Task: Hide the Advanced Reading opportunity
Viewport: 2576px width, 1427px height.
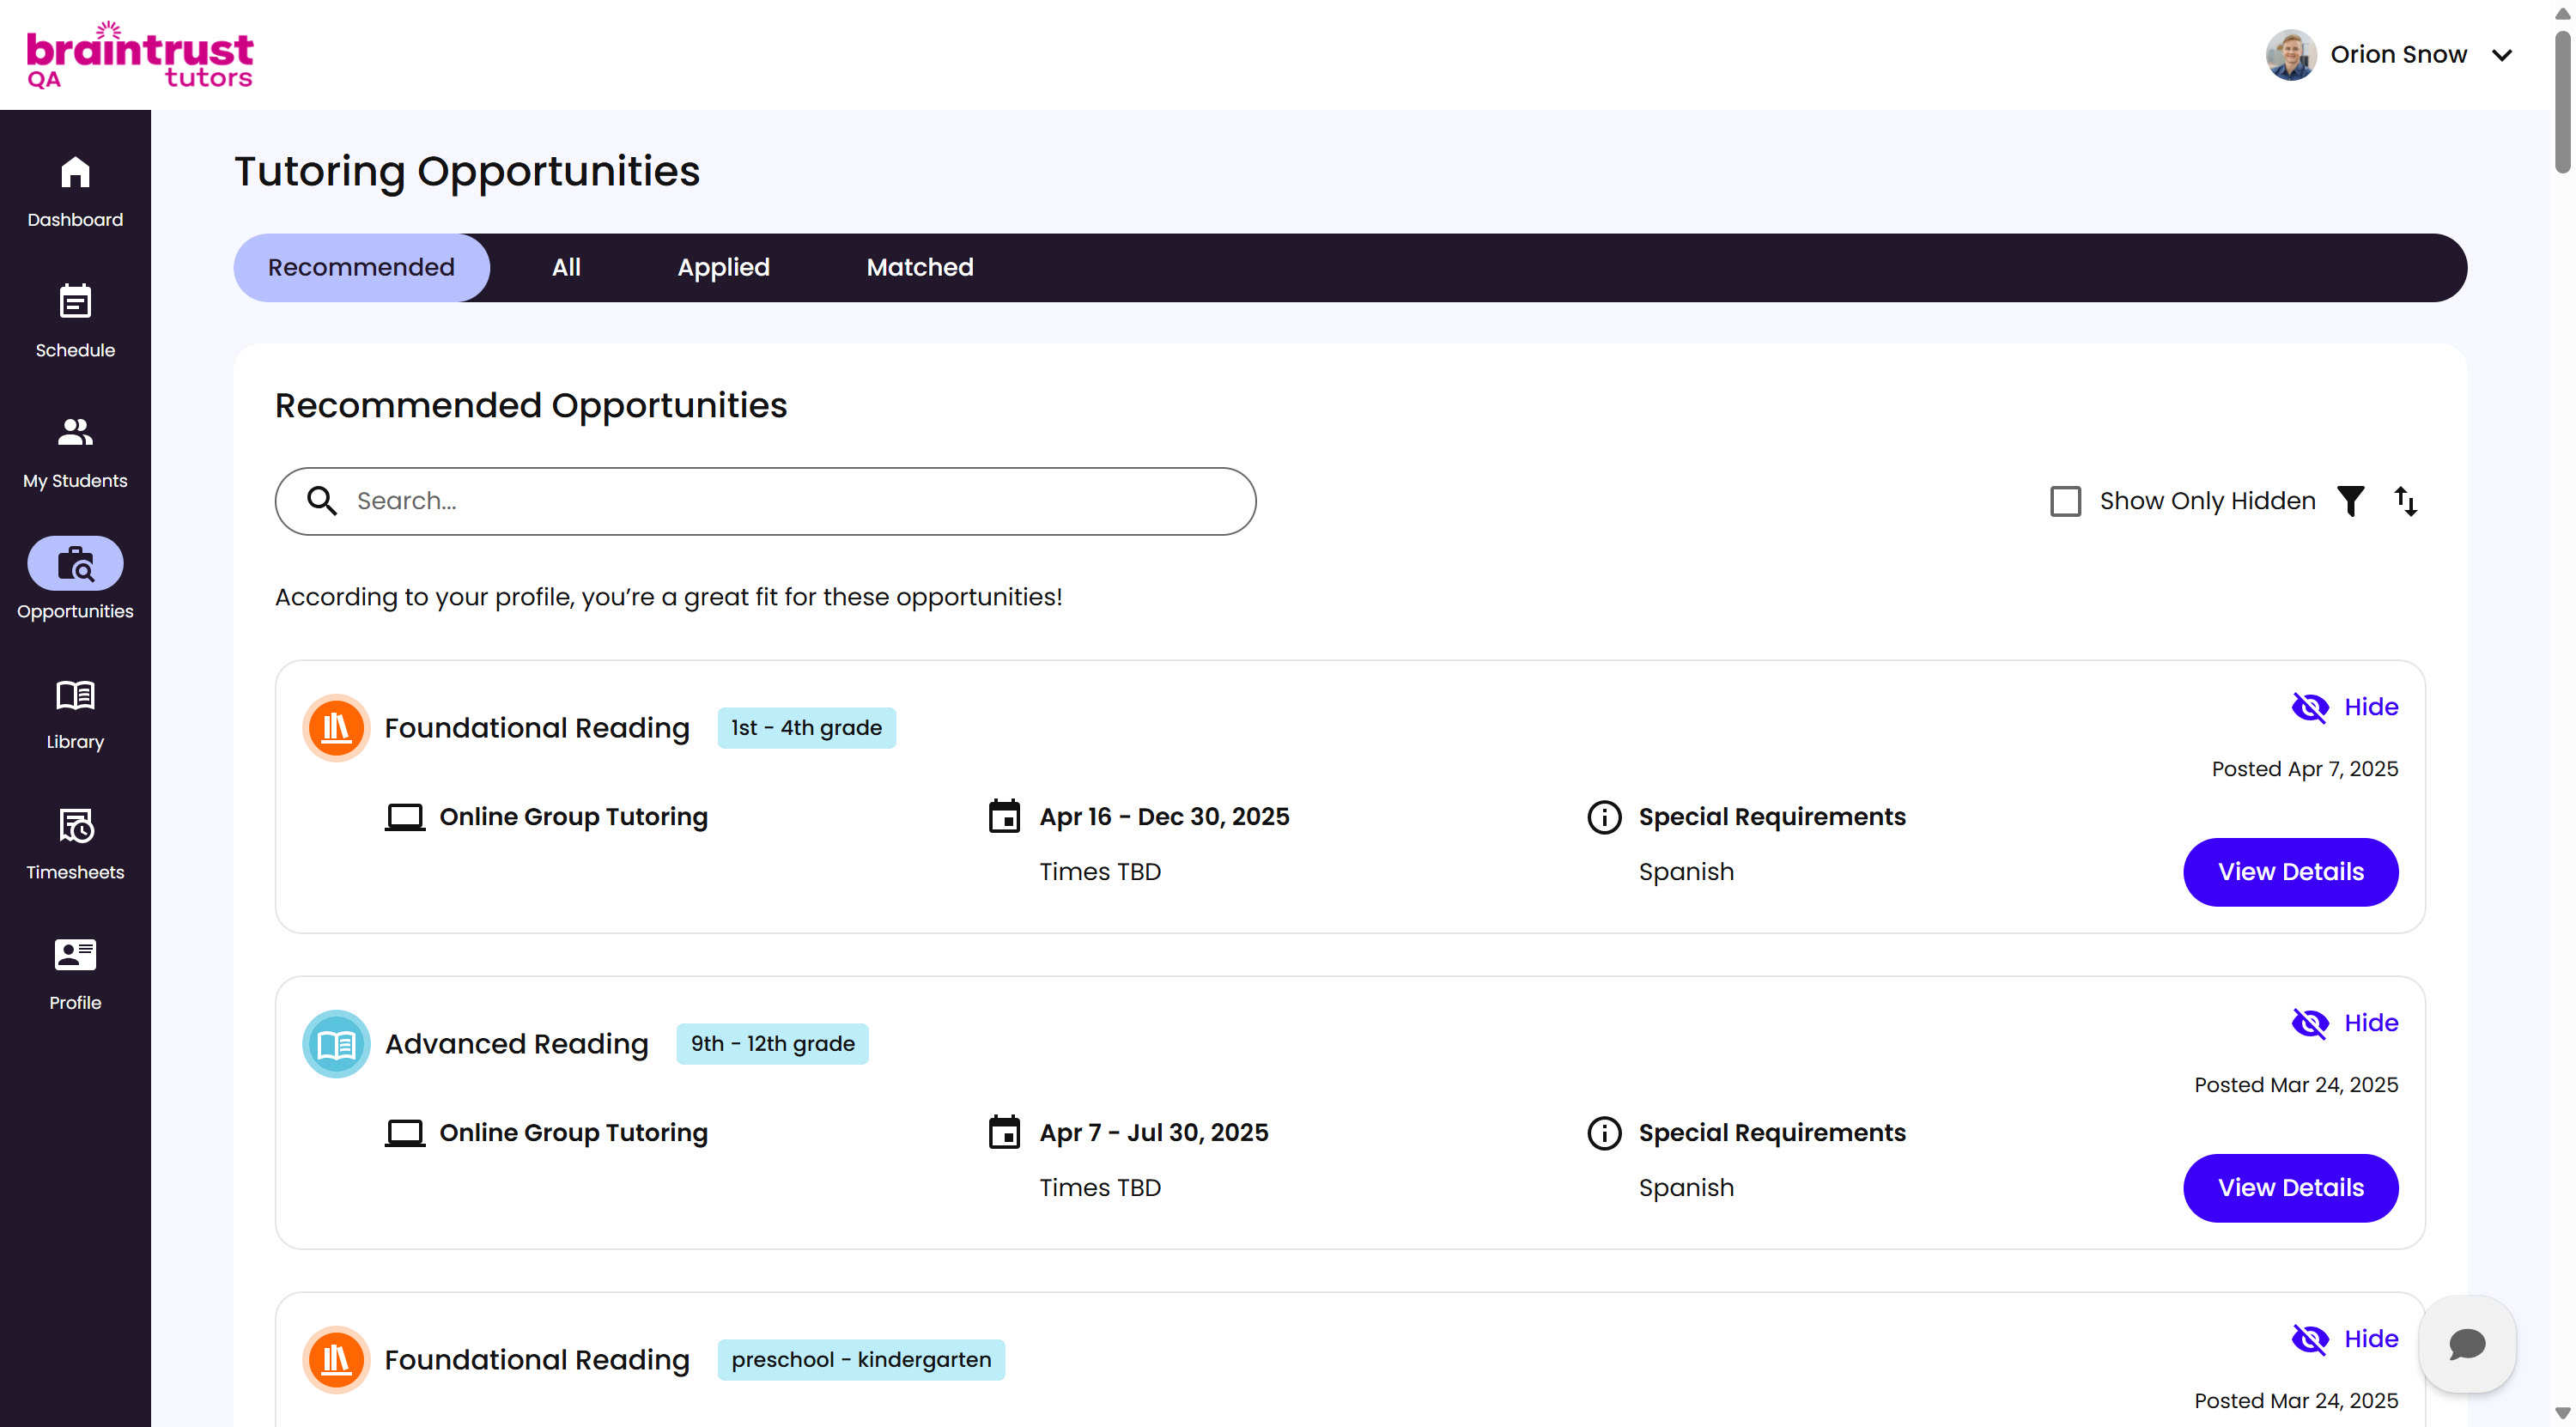Action: pos(2344,1023)
